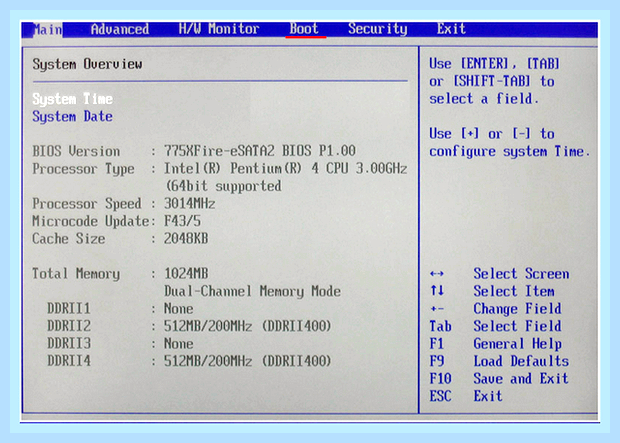620x443 pixels.
Task: Click the DDRII4 512MB/200MHz value
Action: click(248, 361)
